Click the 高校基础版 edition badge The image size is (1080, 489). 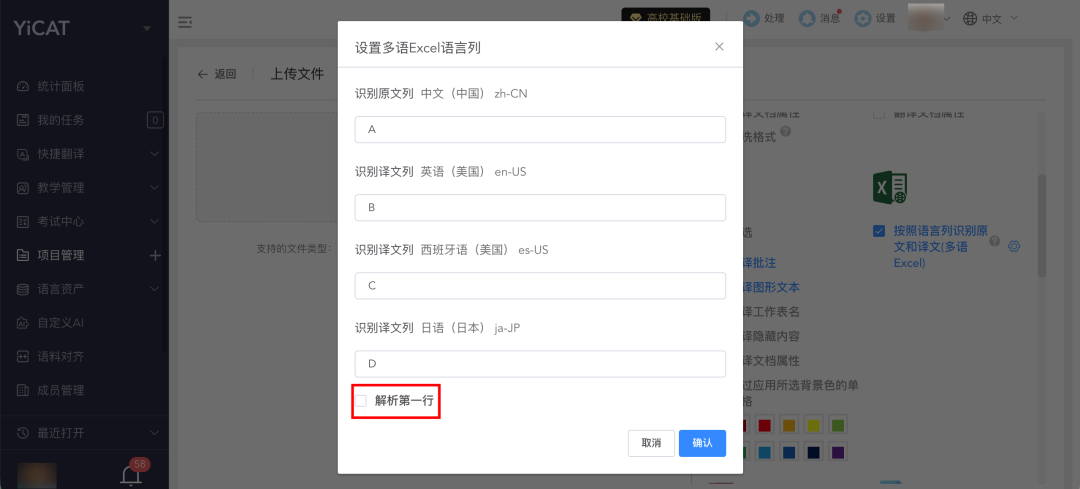point(665,17)
